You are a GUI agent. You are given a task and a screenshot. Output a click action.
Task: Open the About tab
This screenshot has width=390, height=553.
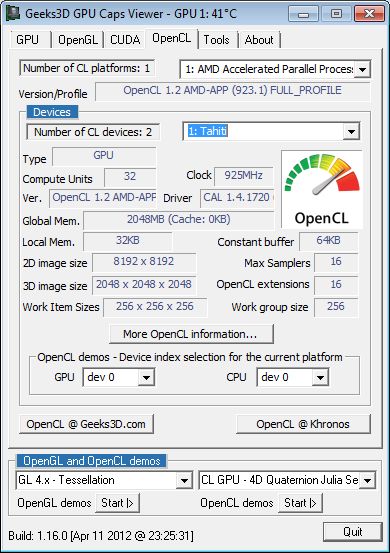click(259, 40)
